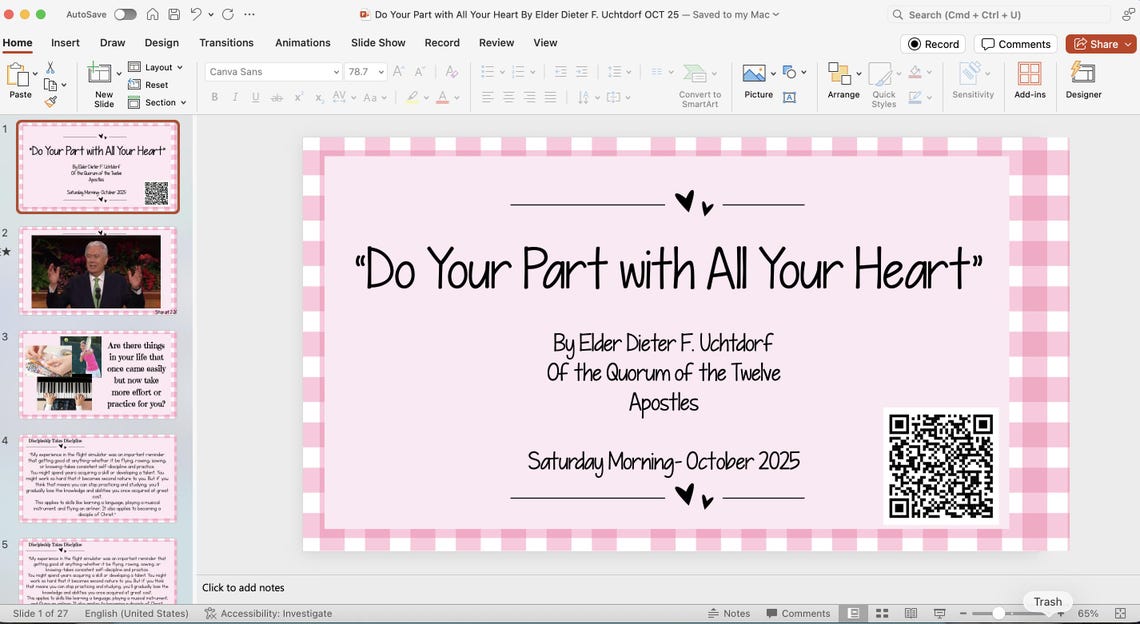Switch to the Transitions tab
The height and width of the screenshot is (624, 1140).
point(226,42)
